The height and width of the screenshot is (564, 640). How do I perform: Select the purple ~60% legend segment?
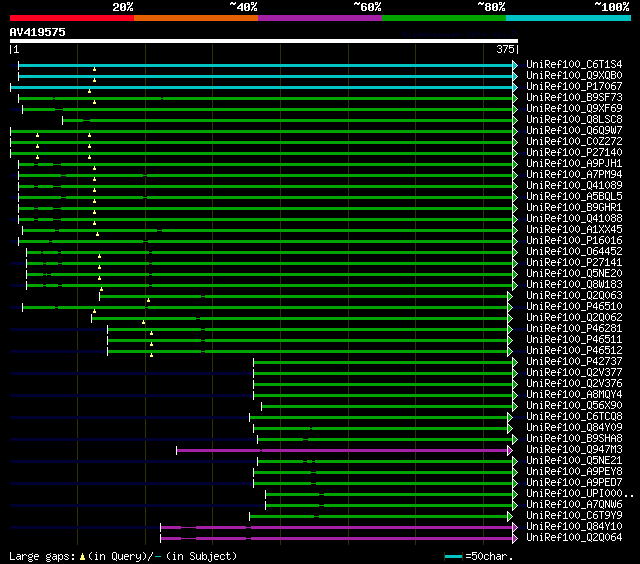[x=319, y=18]
